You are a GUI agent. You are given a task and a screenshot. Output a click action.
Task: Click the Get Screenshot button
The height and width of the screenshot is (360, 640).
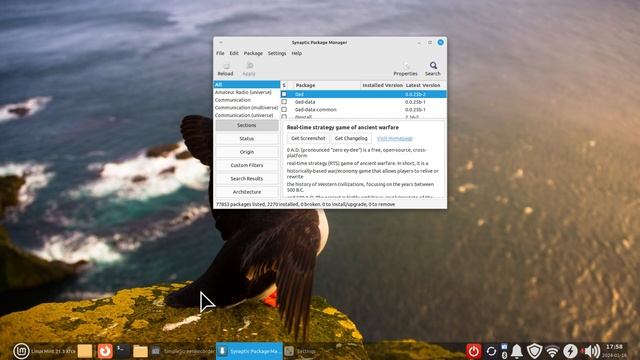pyautogui.click(x=308, y=138)
